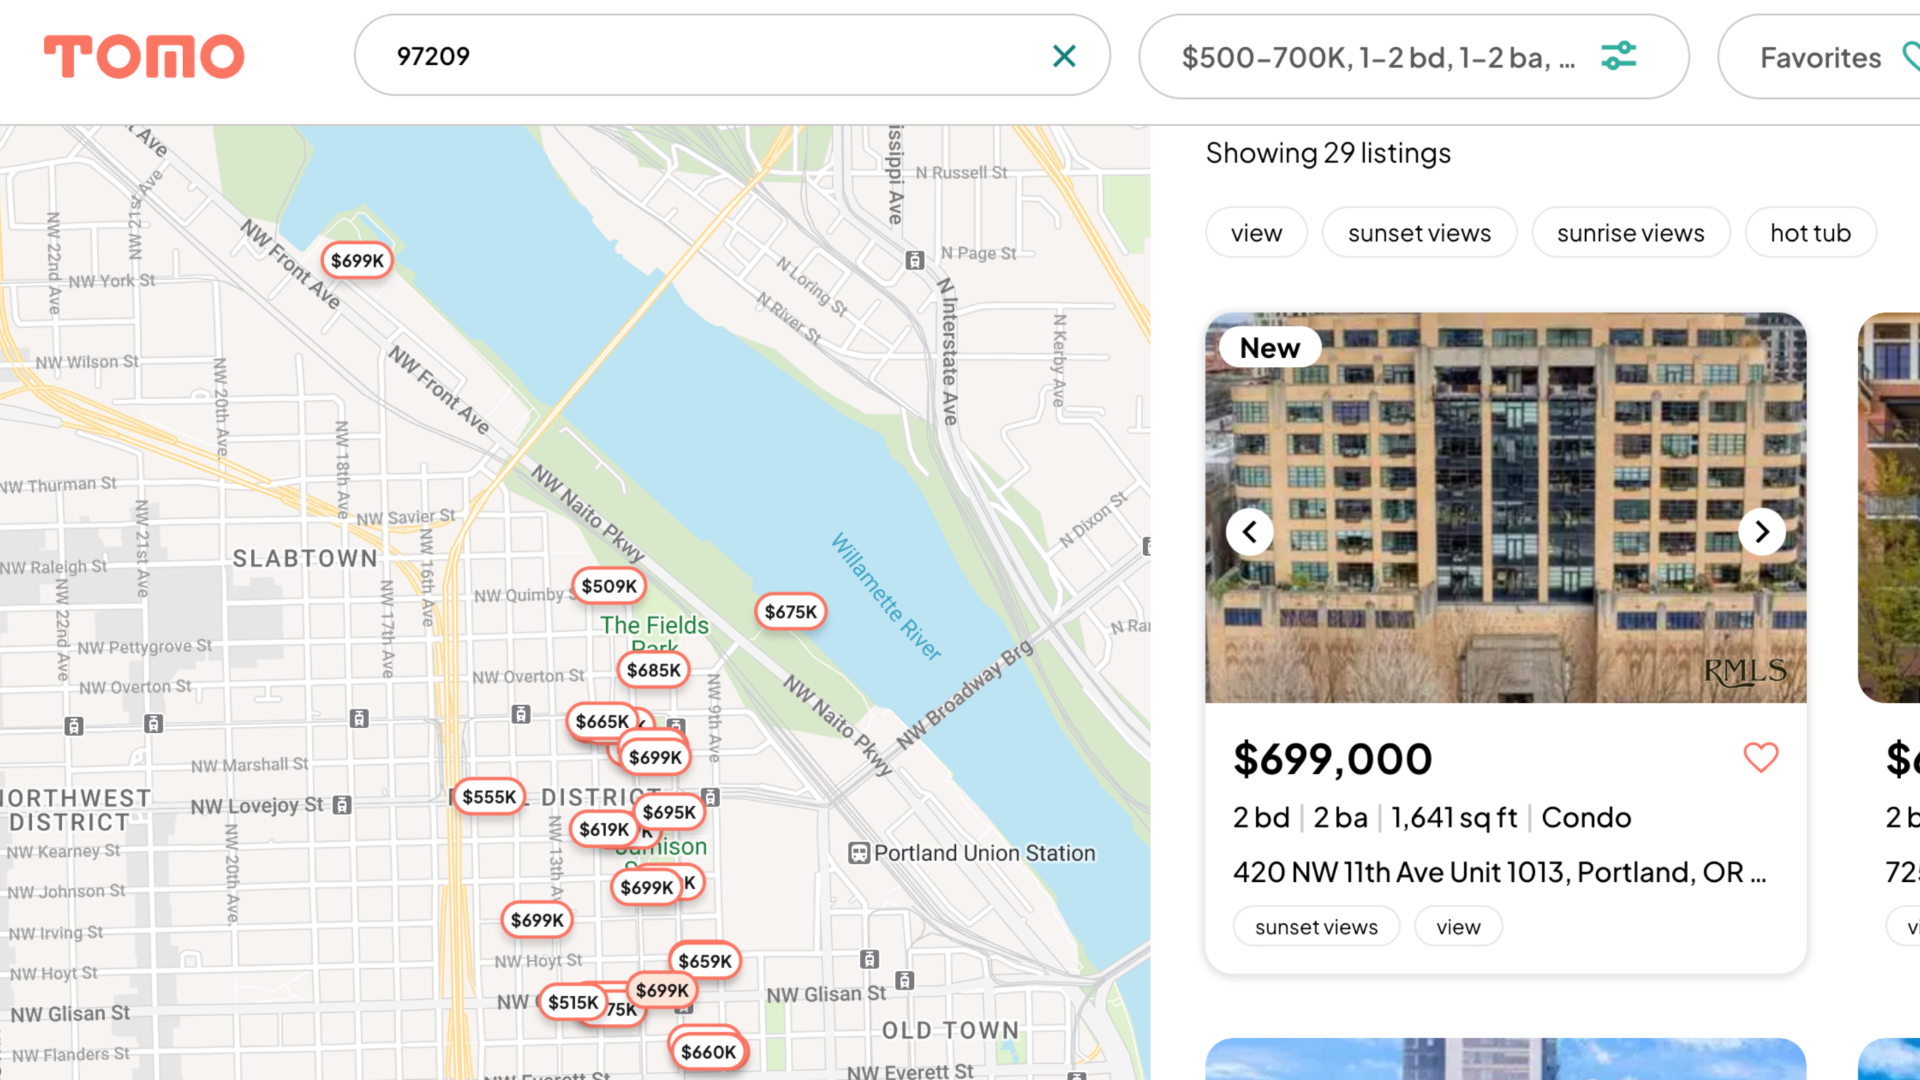
Task: Click the Showing 29 listings text
Action: pos(1328,153)
